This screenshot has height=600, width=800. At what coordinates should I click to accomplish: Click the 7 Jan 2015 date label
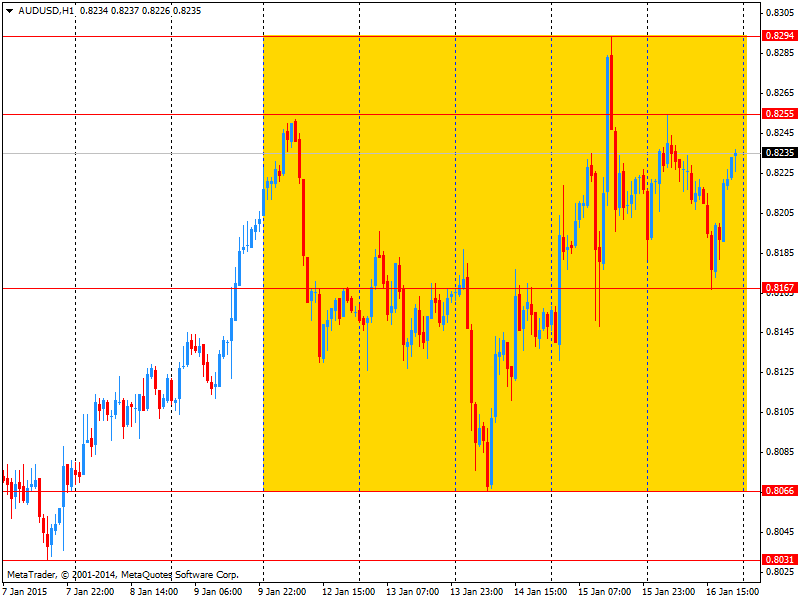(27, 591)
